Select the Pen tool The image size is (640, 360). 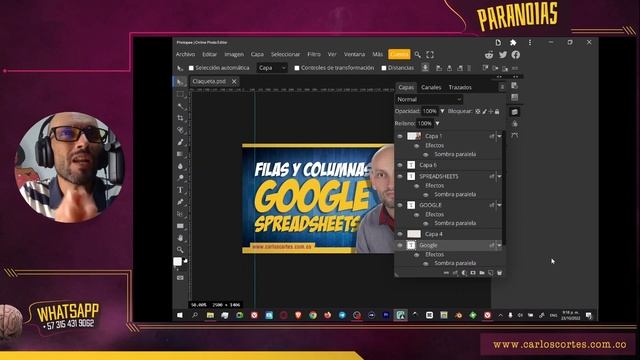(180, 202)
